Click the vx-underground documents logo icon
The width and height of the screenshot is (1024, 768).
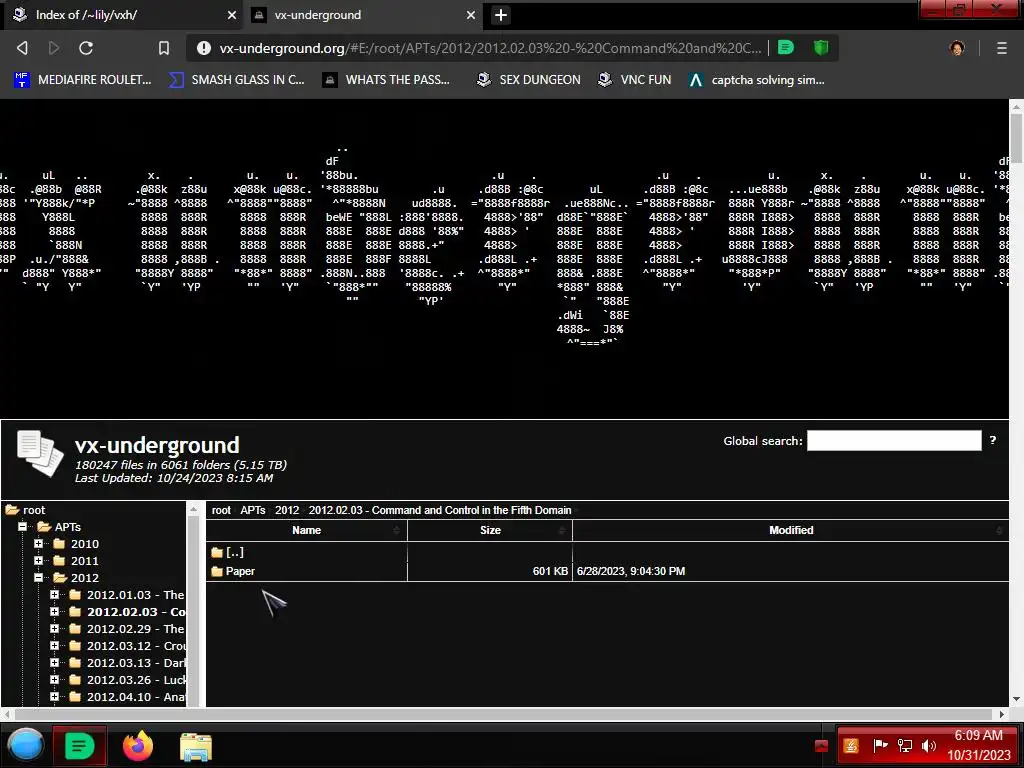(40, 453)
